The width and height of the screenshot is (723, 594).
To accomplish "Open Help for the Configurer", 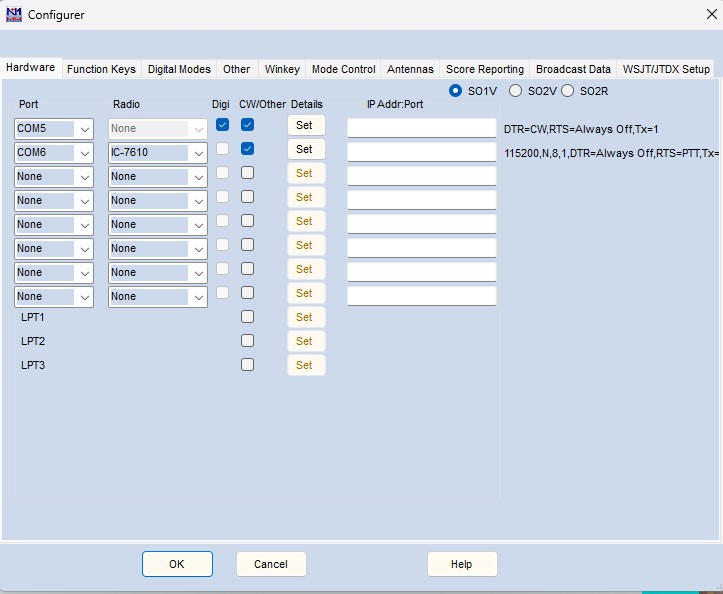I will (461, 564).
